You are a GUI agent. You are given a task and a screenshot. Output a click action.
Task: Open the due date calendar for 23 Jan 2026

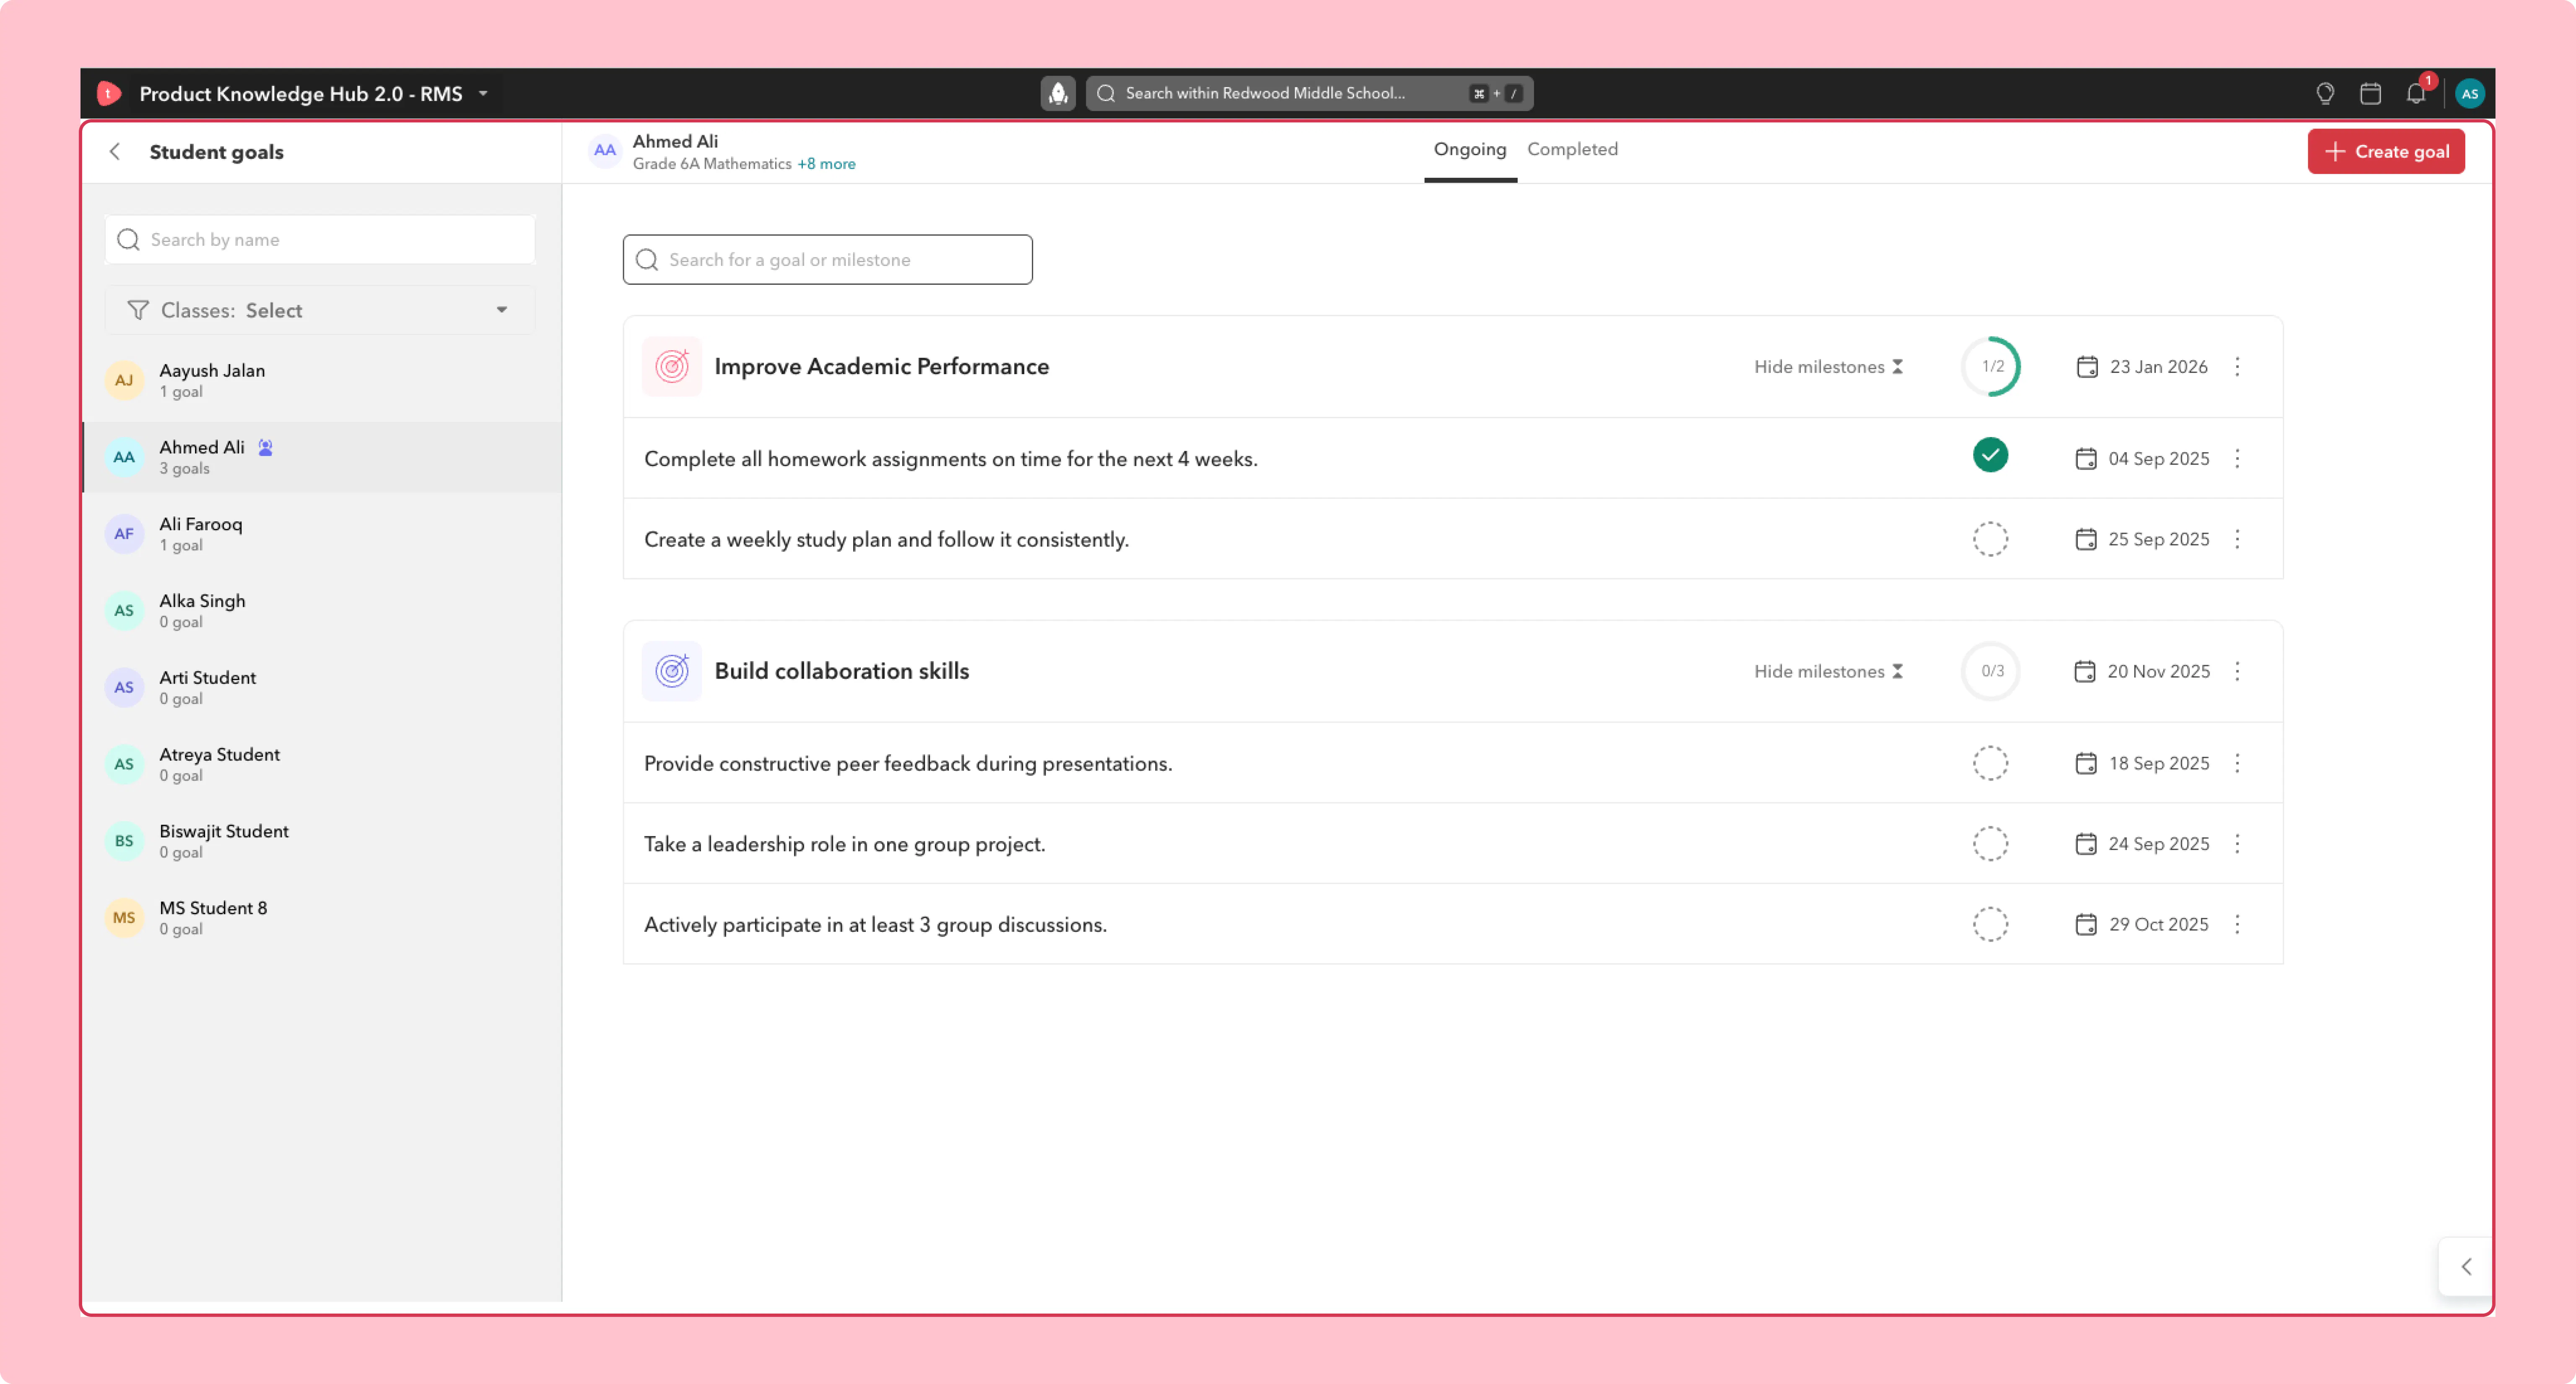pyautogui.click(x=2087, y=367)
